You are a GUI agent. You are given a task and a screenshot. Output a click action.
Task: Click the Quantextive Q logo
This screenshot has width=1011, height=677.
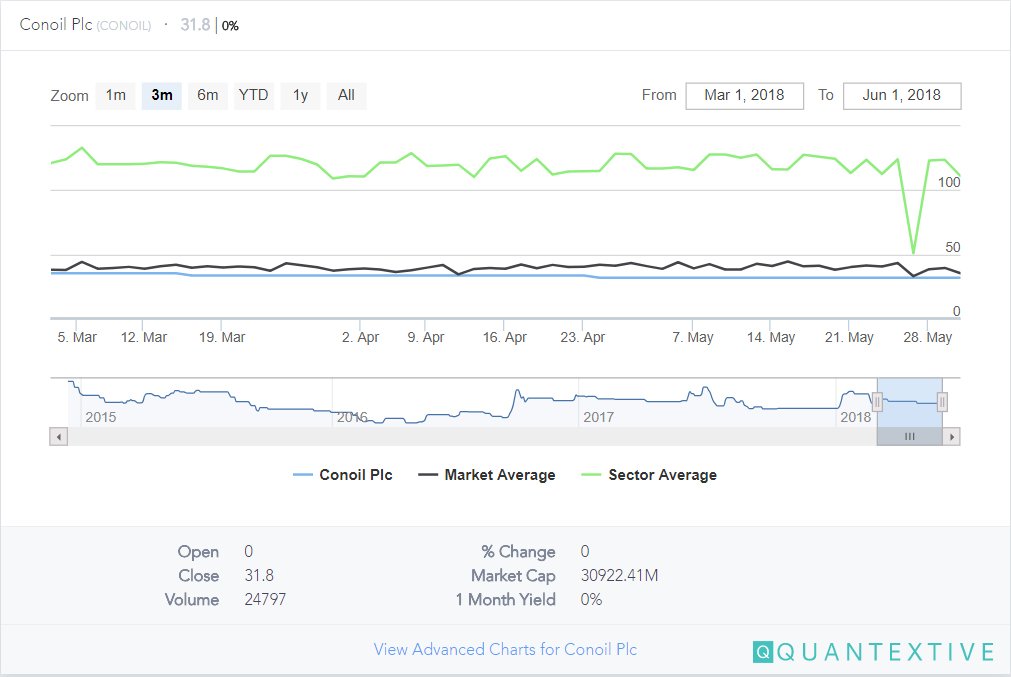(x=761, y=650)
